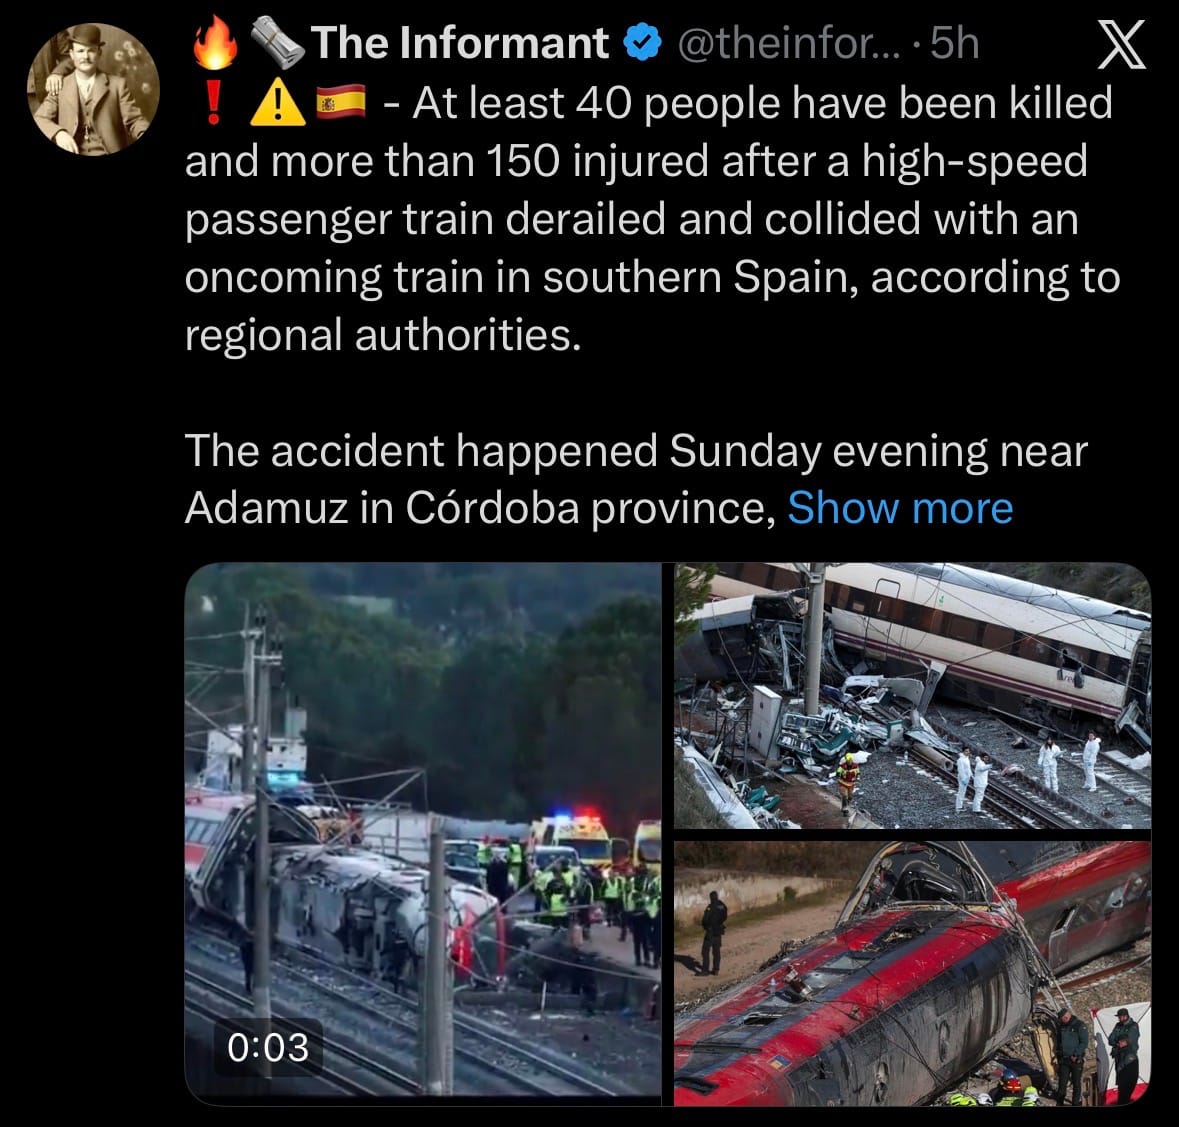Open the white derailed train photo
1179x1127 pixels.
tap(912, 696)
